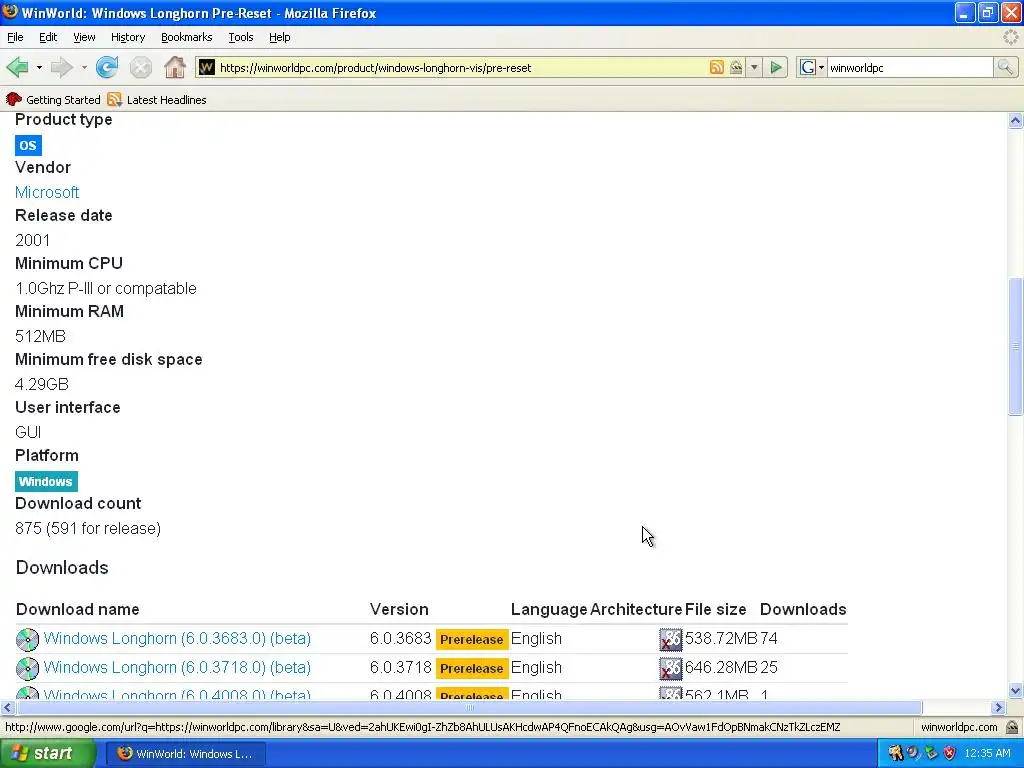The width and height of the screenshot is (1024, 768).
Task: Open Windows Longhorn (6.0.3718.0) (beta) download
Action: pyautogui.click(x=177, y=667)
